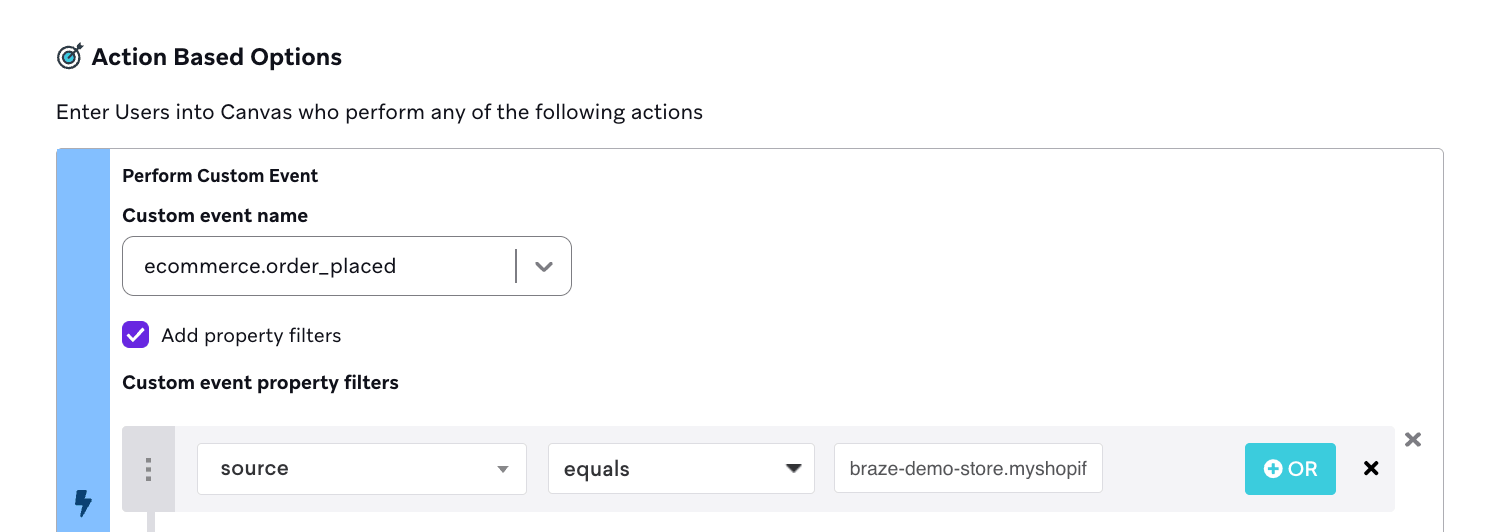
Task: Click the plus icon inside the OR button
Action: 1273,469
